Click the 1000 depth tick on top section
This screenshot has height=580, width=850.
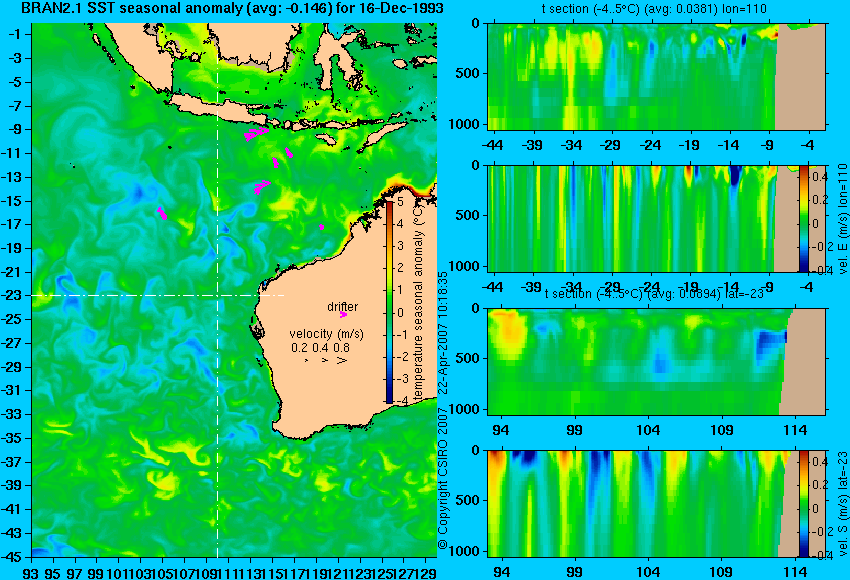tap(464, 124)
